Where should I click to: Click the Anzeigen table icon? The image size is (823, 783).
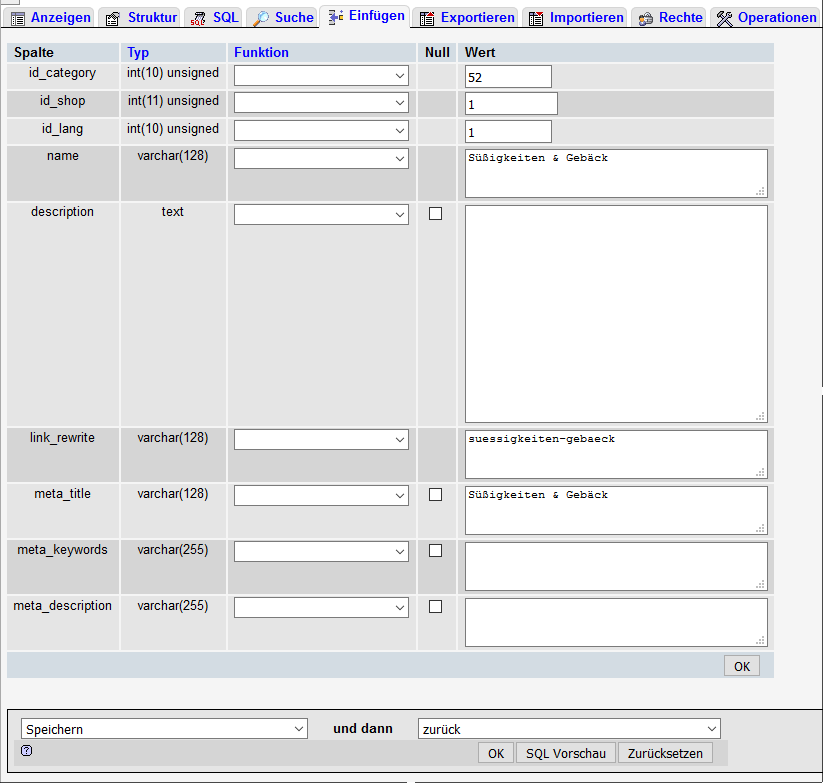pyautogui.click(x=18, y=19)
